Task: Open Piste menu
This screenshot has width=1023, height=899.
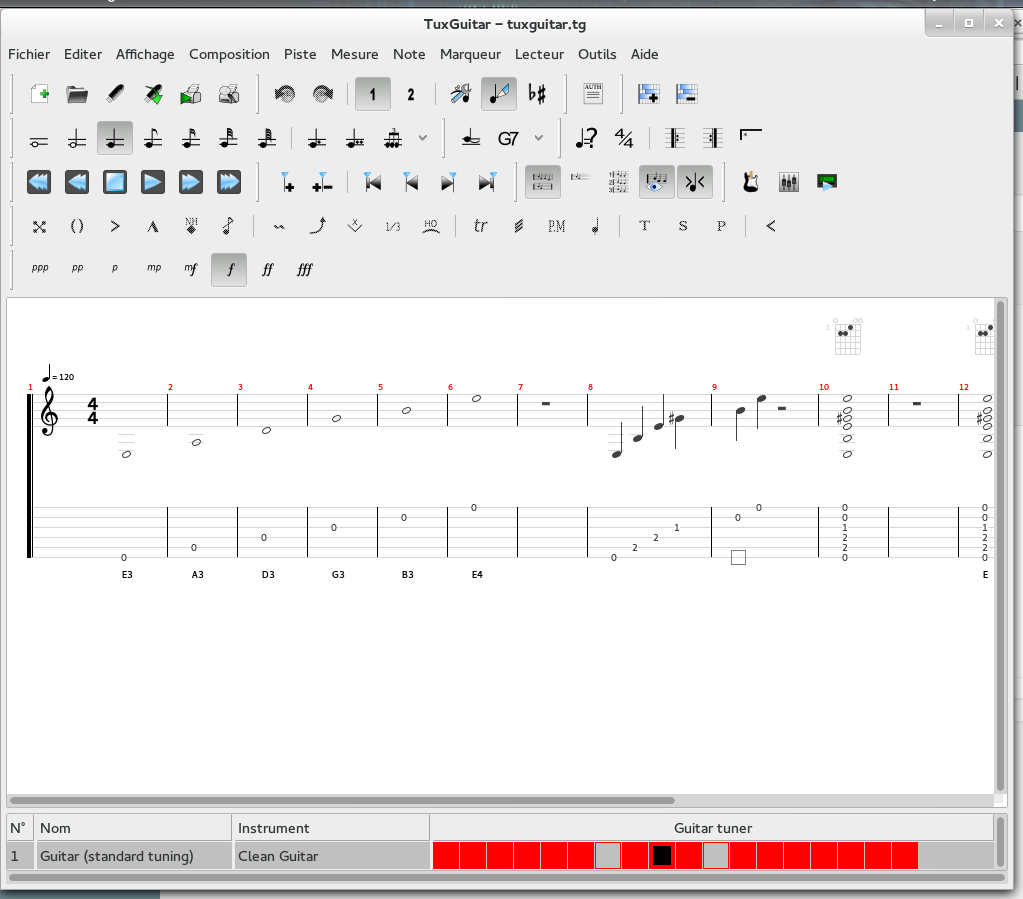Action: point(300,54)
